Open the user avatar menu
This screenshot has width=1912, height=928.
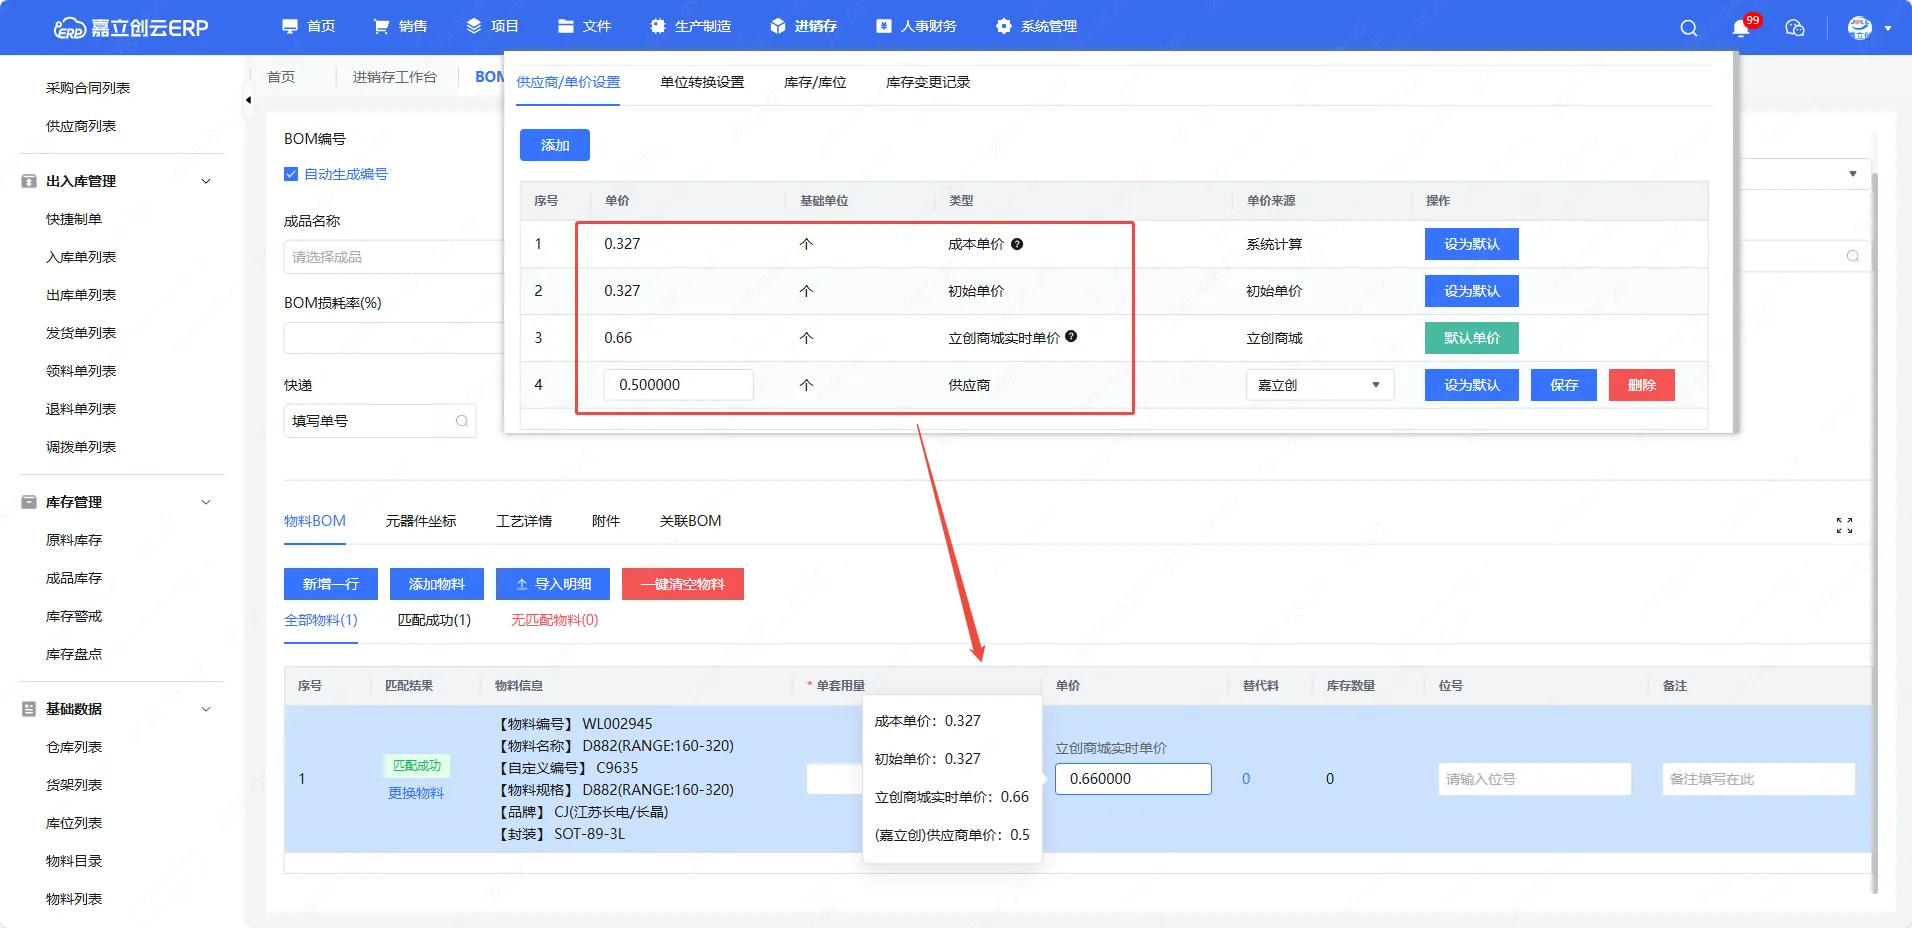1860,28
